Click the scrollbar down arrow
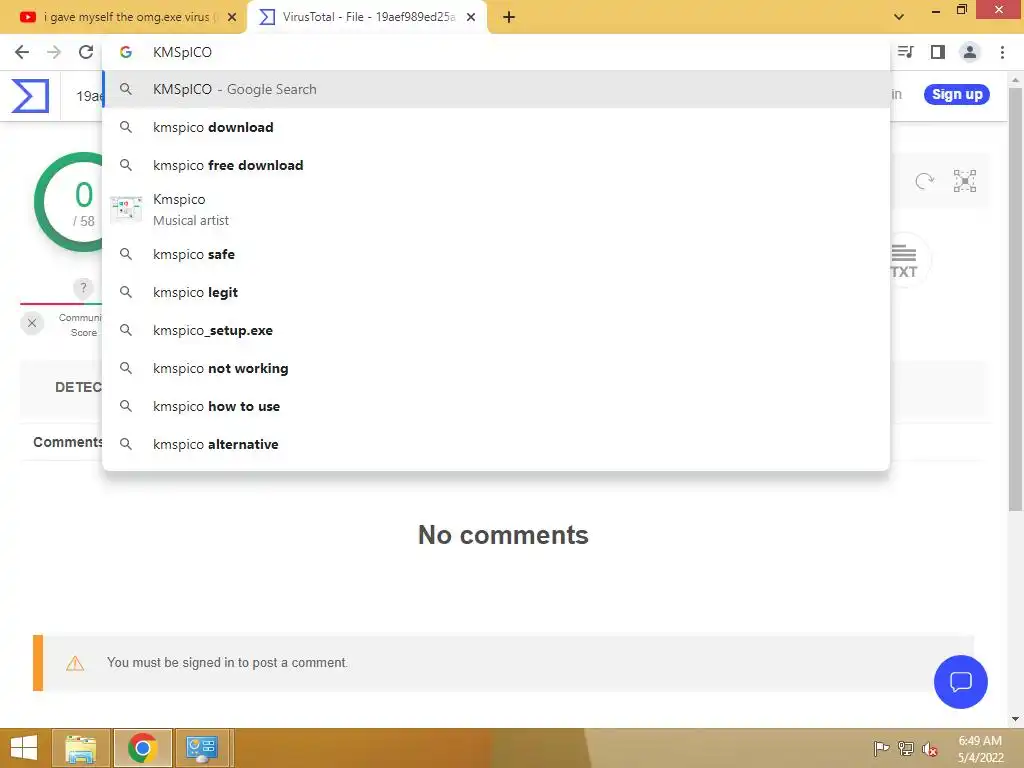Image resolution: width=1024 pixels, height=768 pixels. (x=1015, y=719)
